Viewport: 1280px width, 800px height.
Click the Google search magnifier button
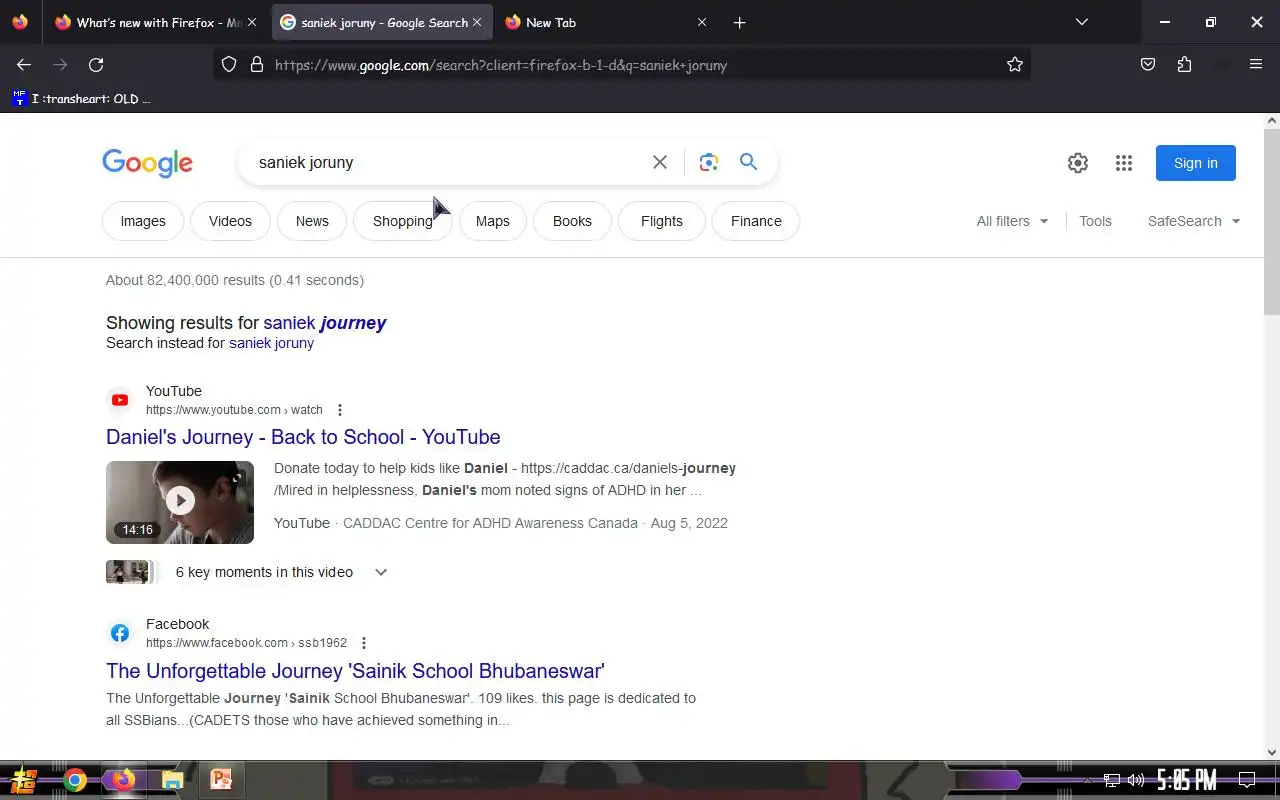[748, 162]
